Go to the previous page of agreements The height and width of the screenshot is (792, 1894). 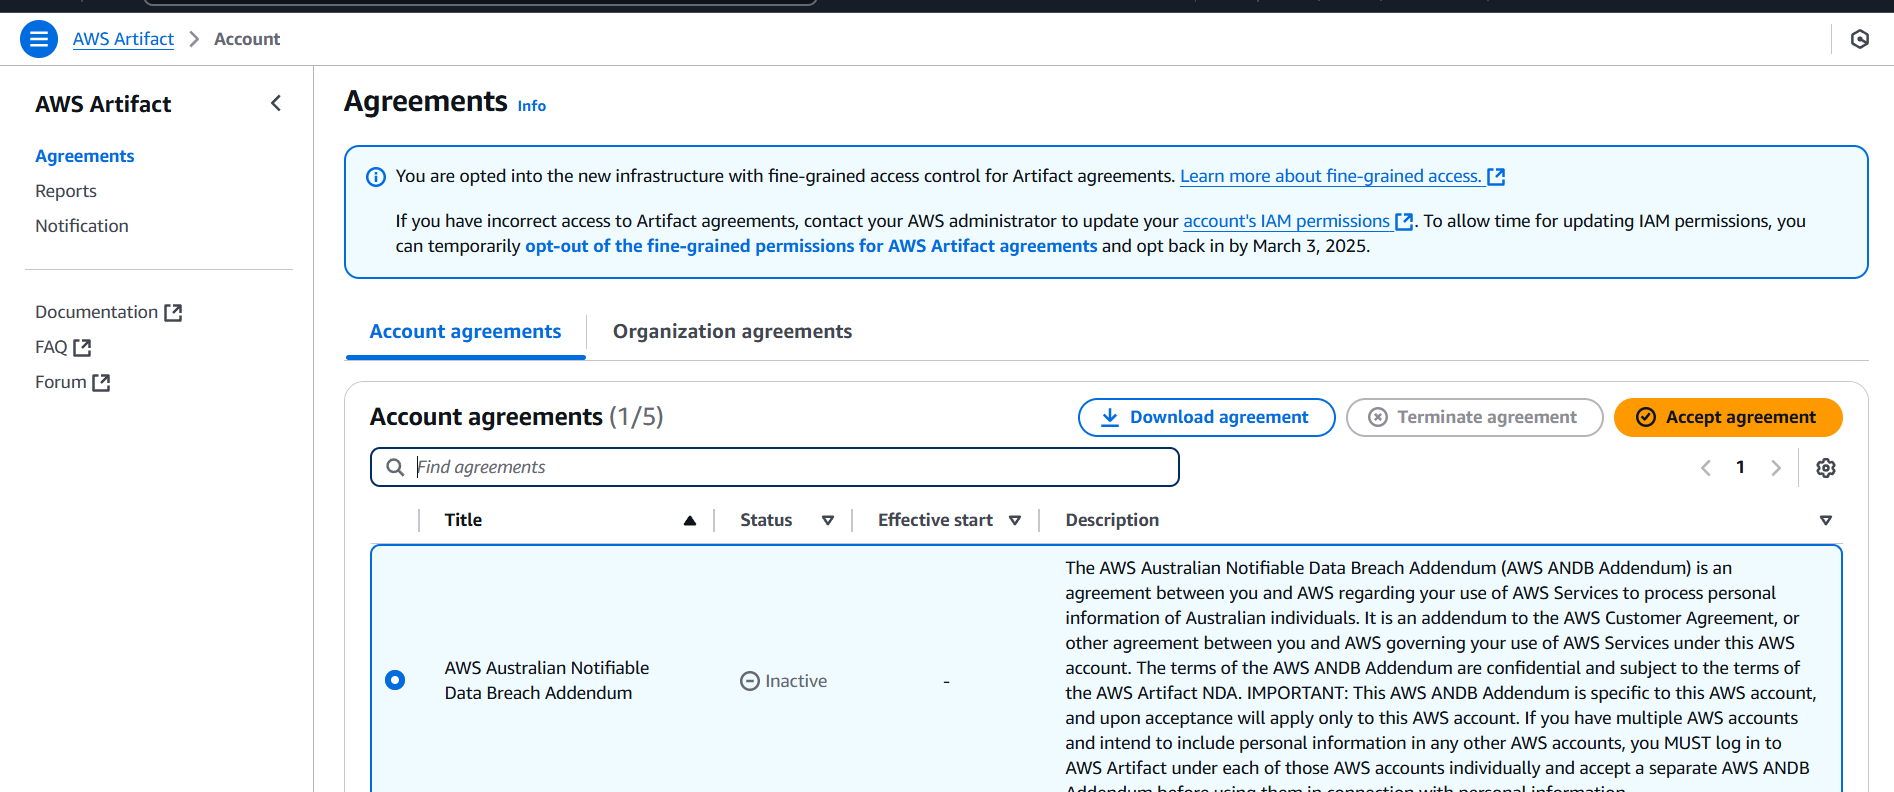click(1706, 468)
